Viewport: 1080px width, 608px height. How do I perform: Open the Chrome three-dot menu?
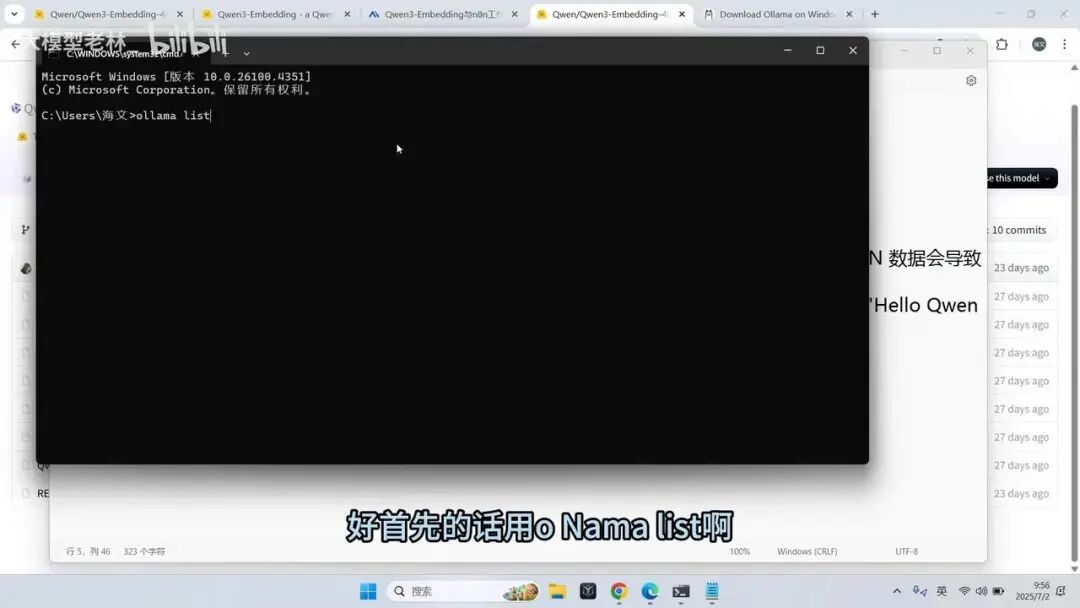click(1064, 44)
